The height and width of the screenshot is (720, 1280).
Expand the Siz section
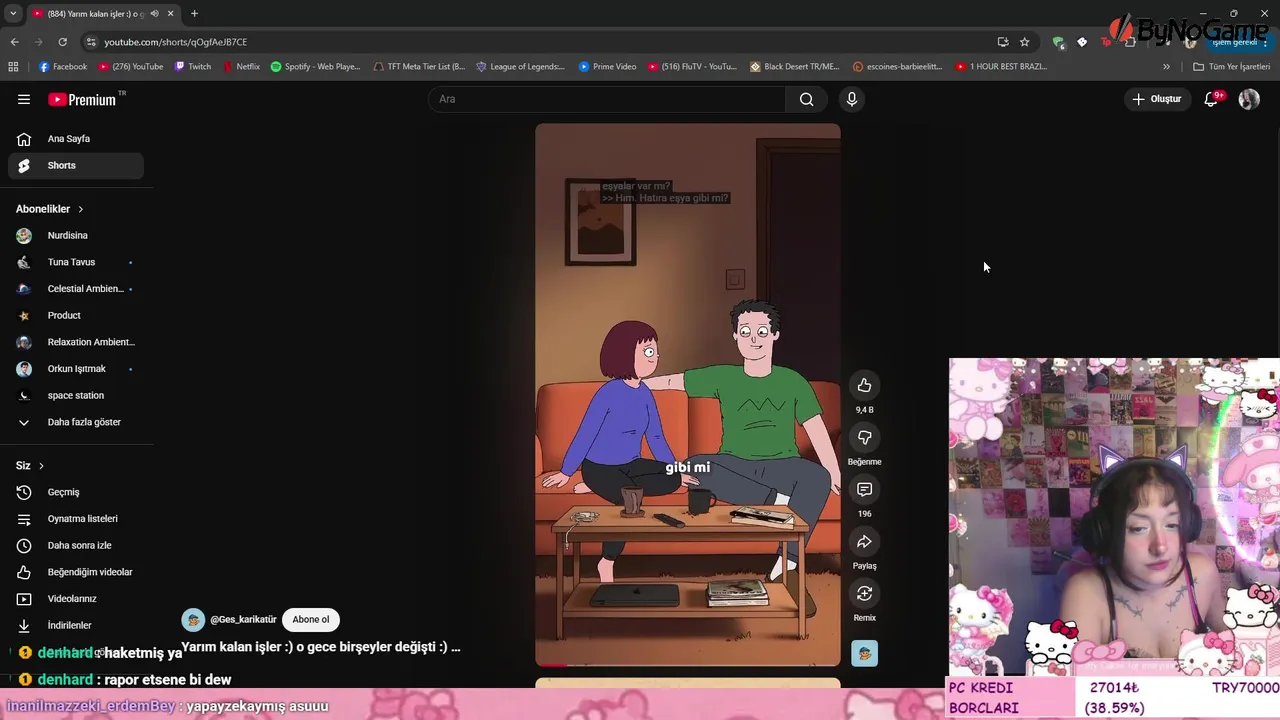tap(30, 466)
